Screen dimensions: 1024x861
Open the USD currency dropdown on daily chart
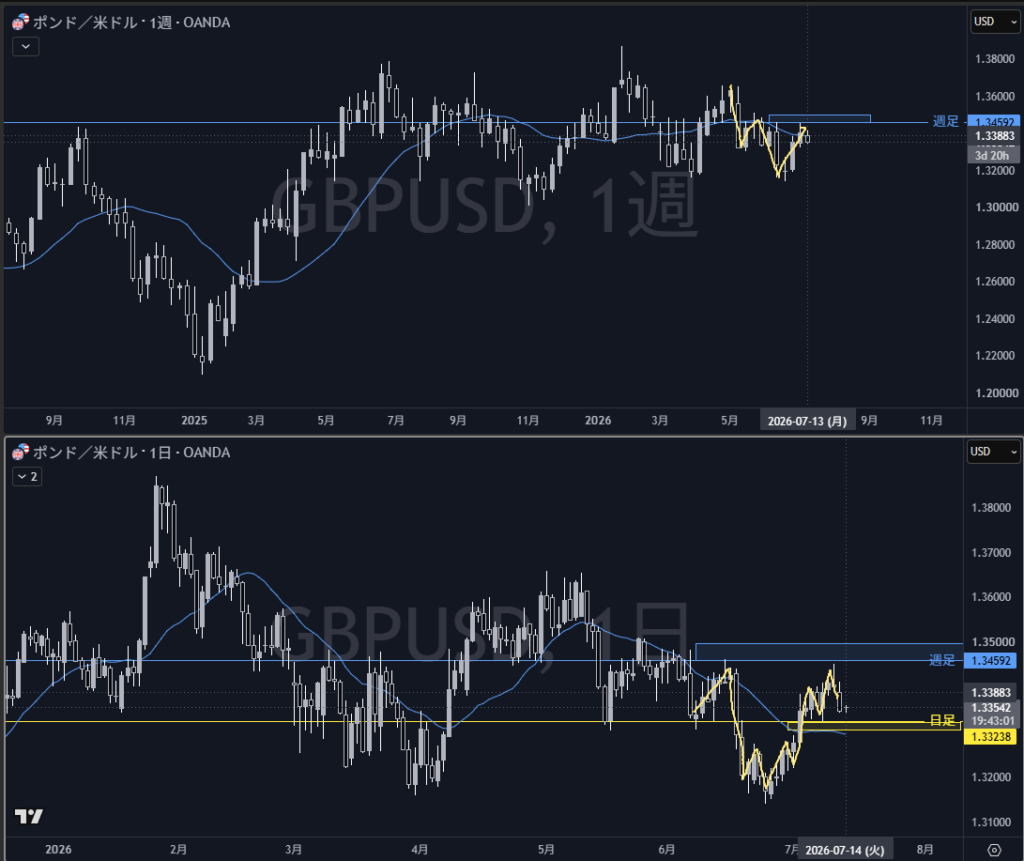click(x=993, y=451)
